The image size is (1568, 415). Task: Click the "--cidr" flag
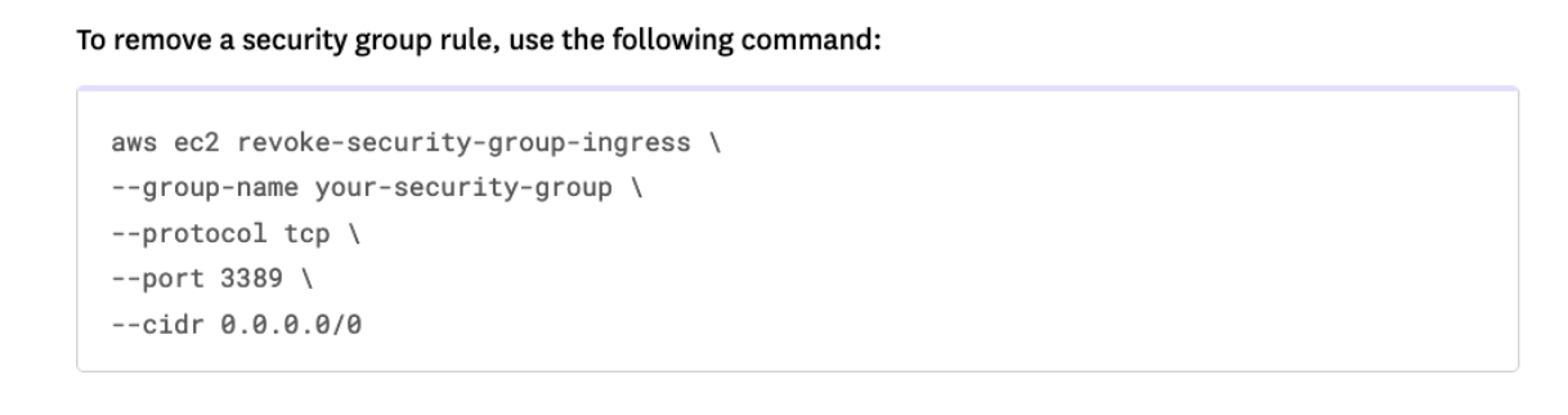pos(157,324)
